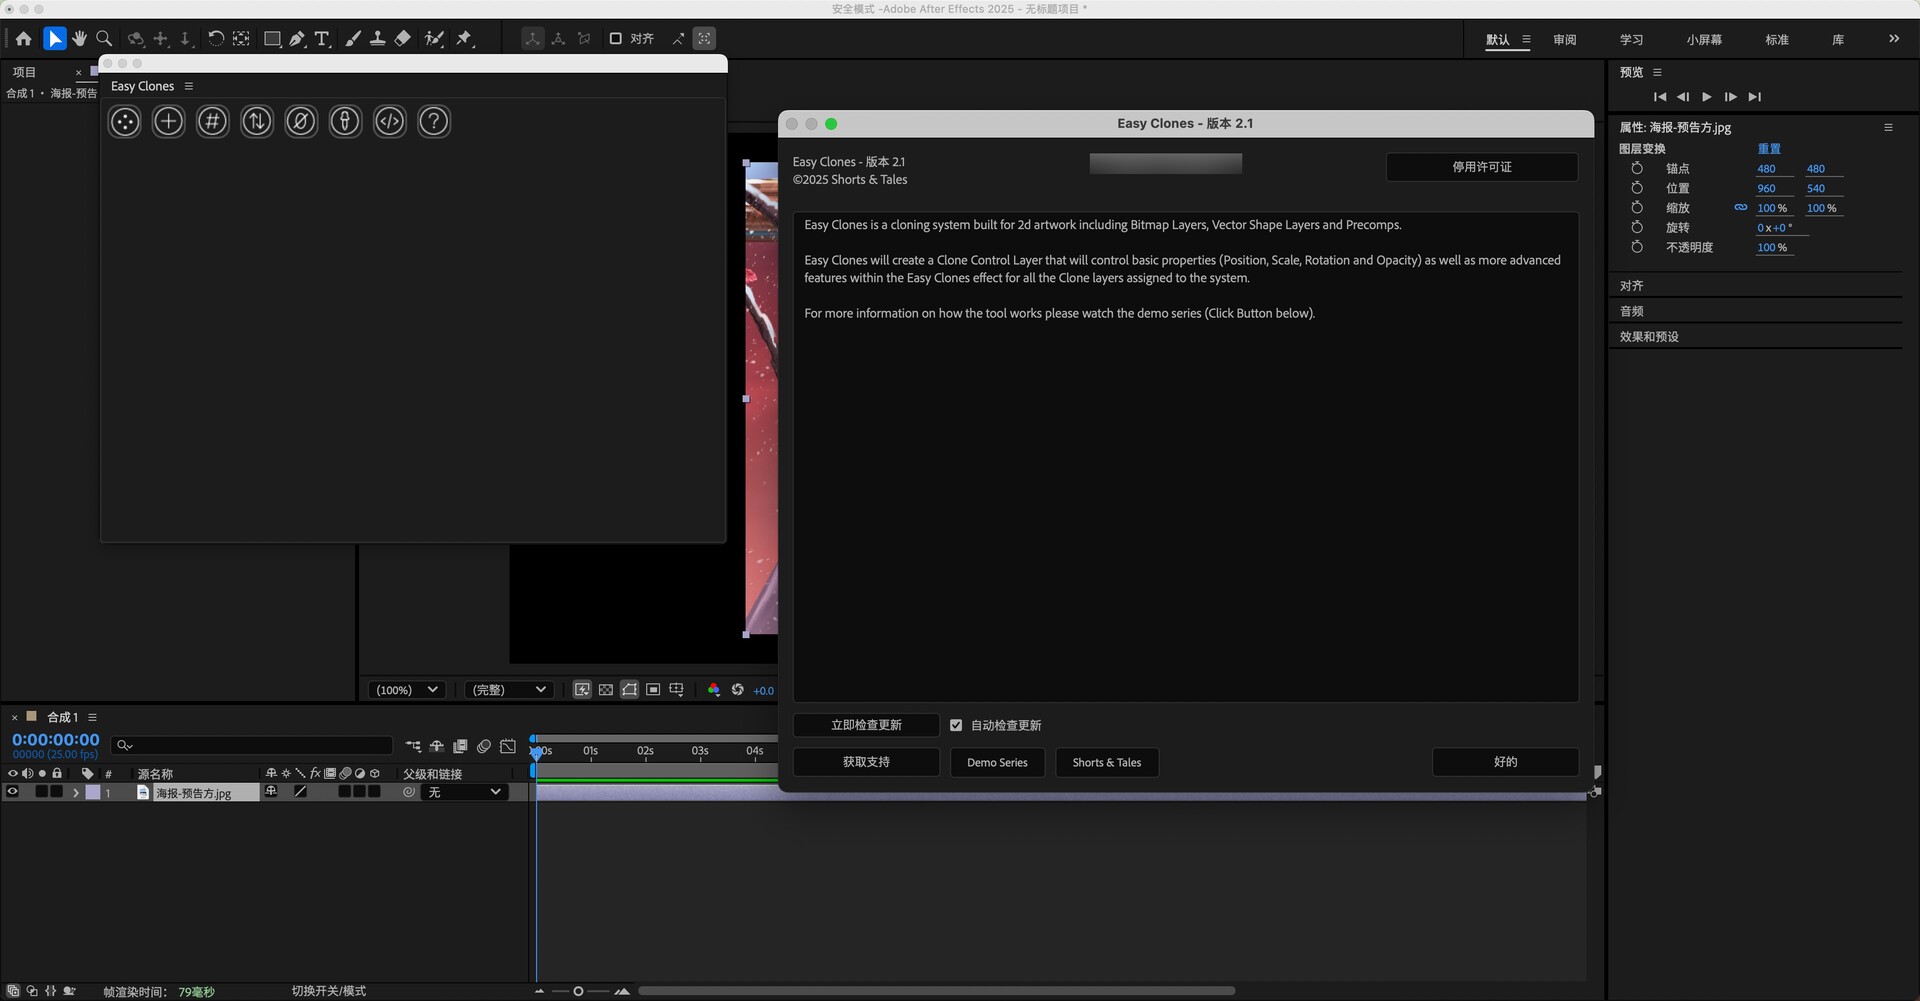1920x1001 pixels.
Task: Toggle frame blending switch in timeline
Action: (460, 746)
